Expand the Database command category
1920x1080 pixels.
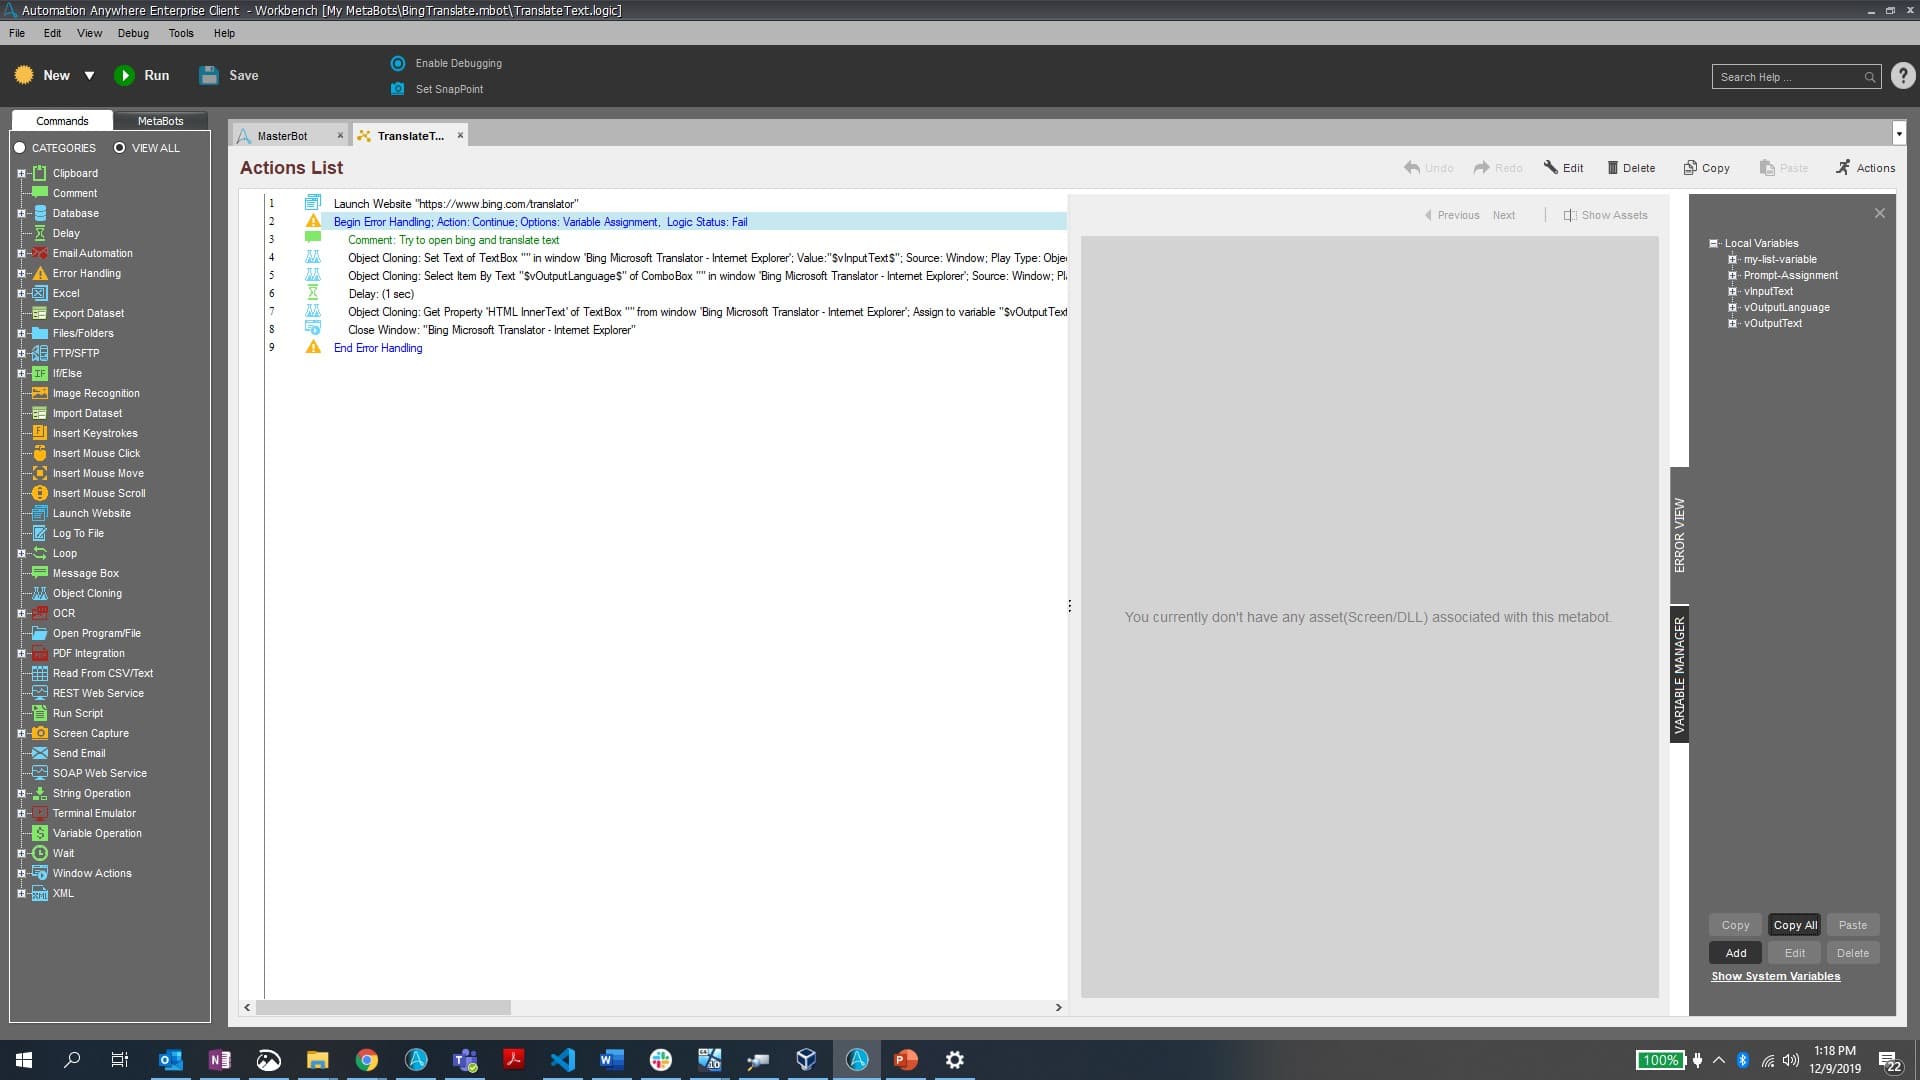tap(21, 213)
